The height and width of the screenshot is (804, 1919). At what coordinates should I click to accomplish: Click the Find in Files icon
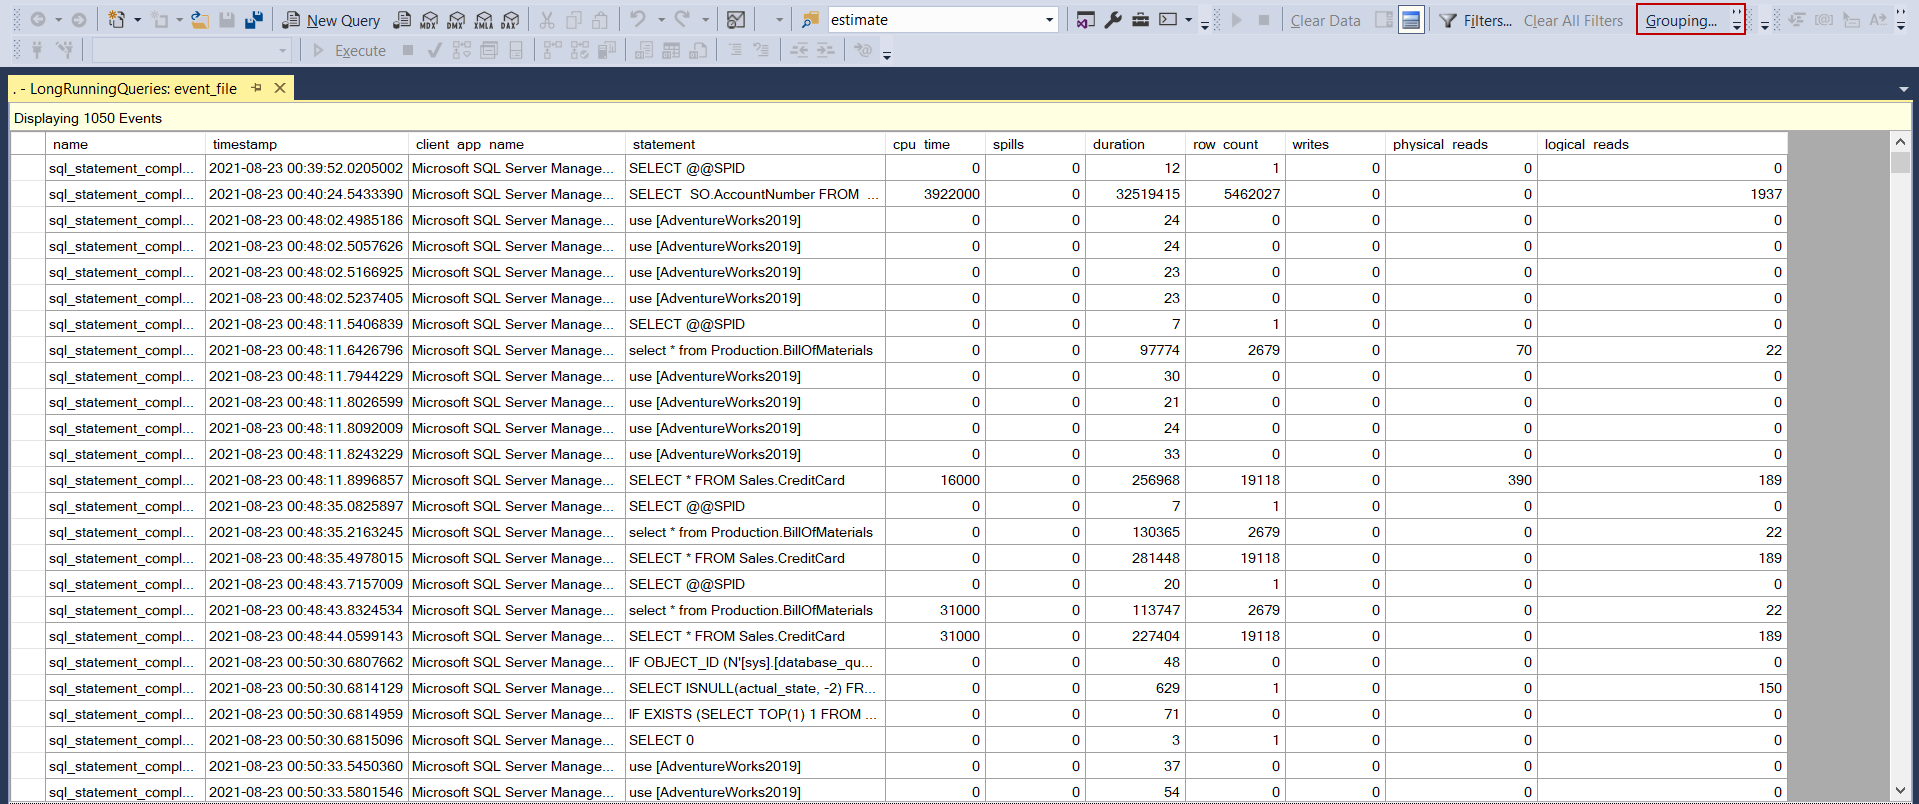[810, 20]
